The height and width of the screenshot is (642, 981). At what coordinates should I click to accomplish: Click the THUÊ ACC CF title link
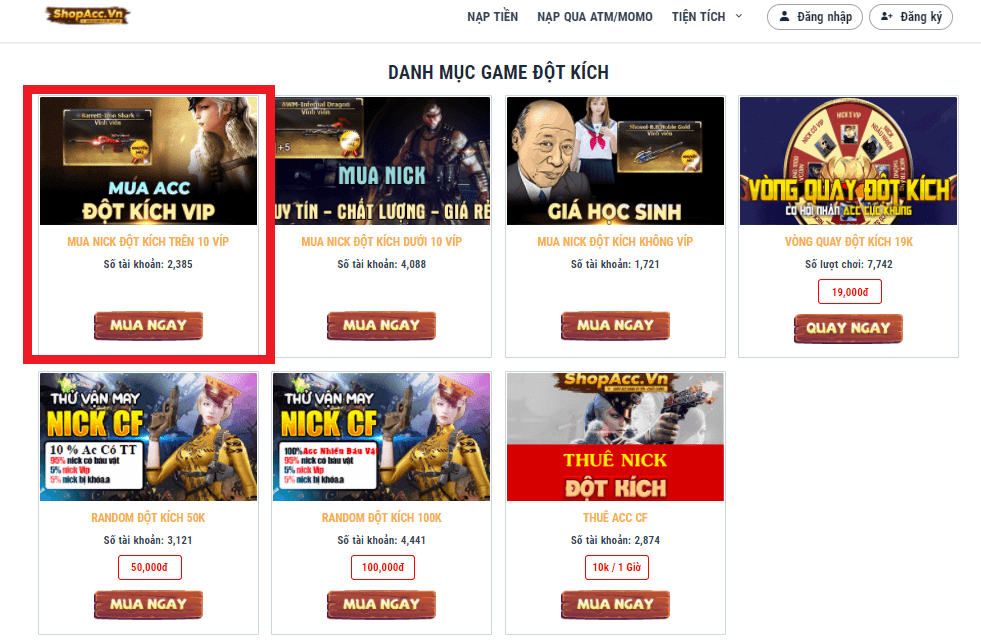615,518
